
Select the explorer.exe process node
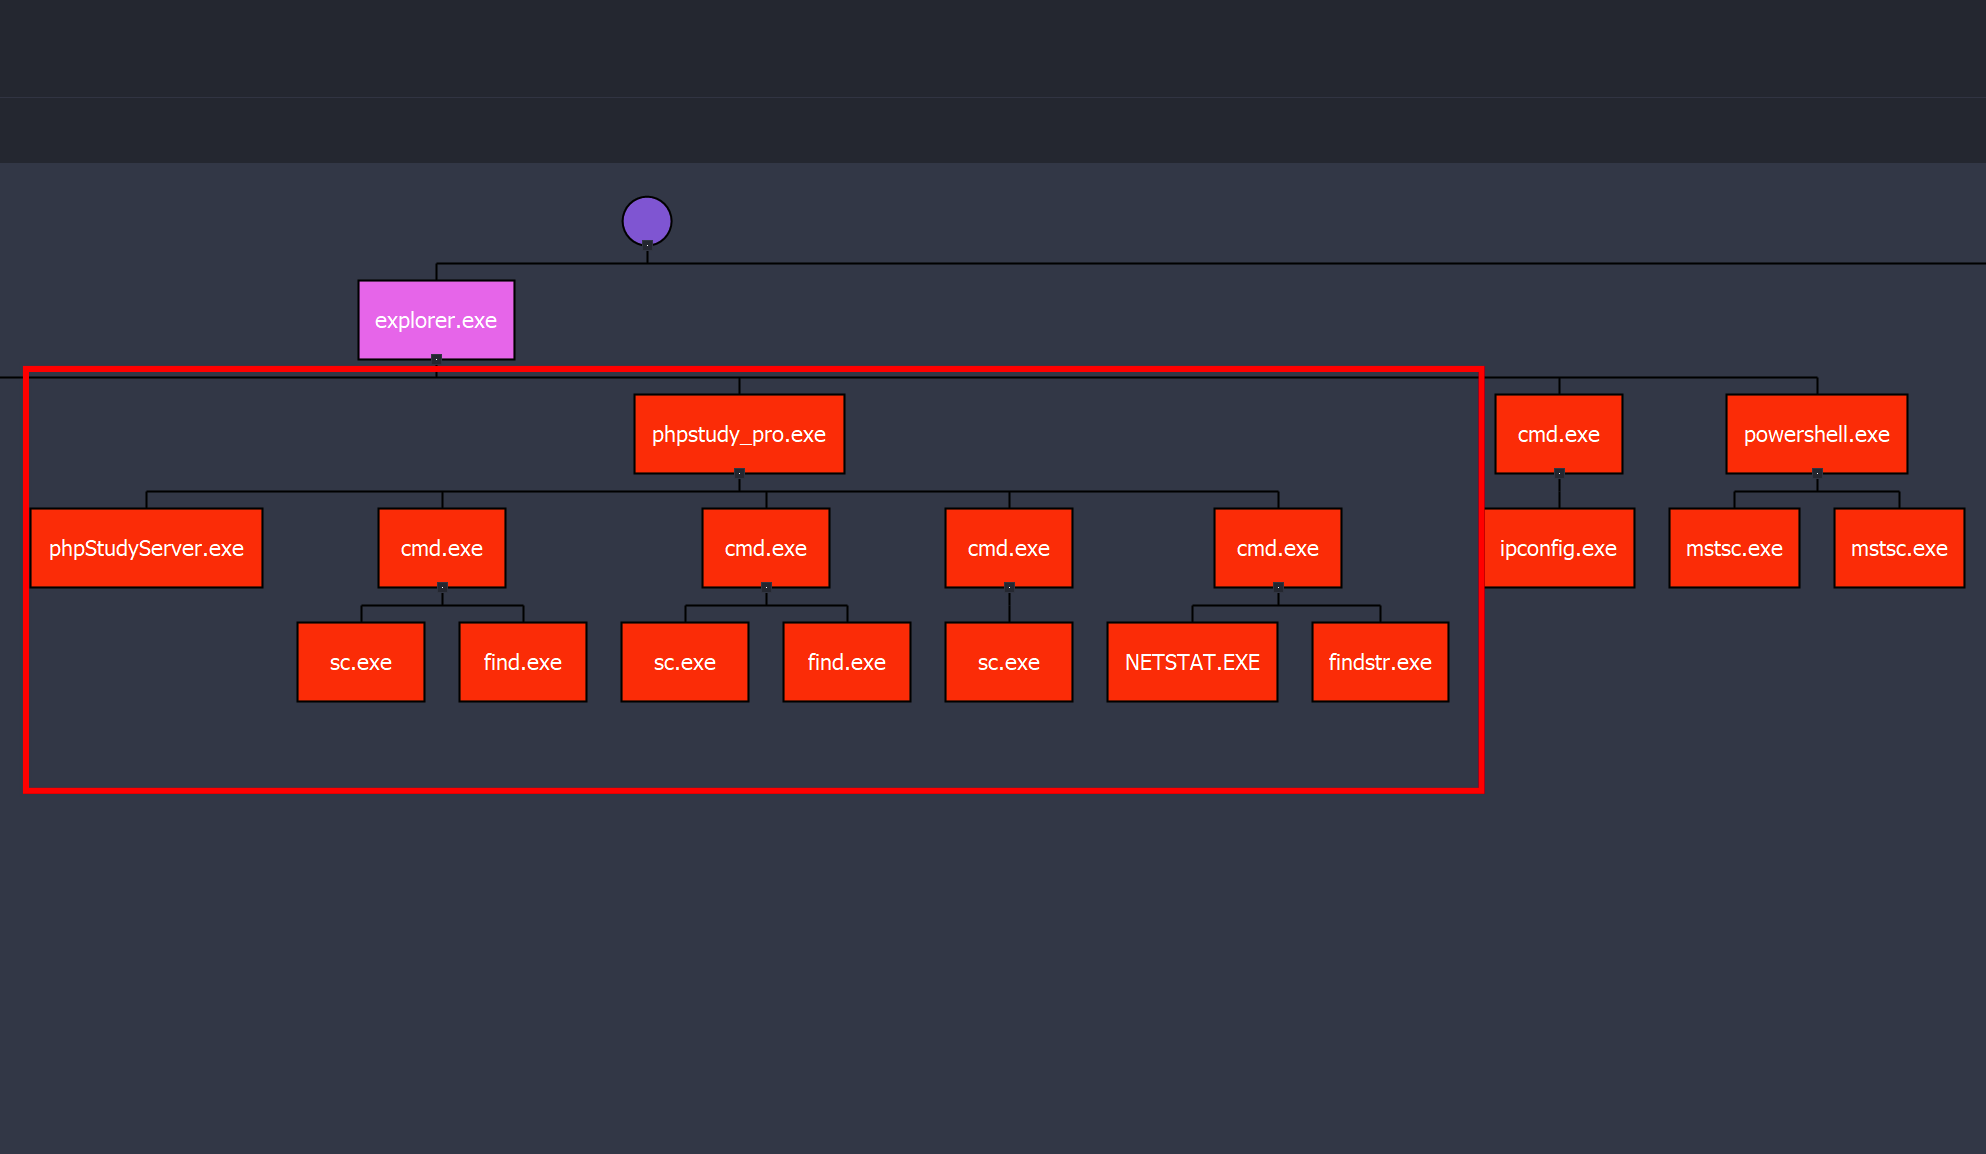[x=436, y=320]
